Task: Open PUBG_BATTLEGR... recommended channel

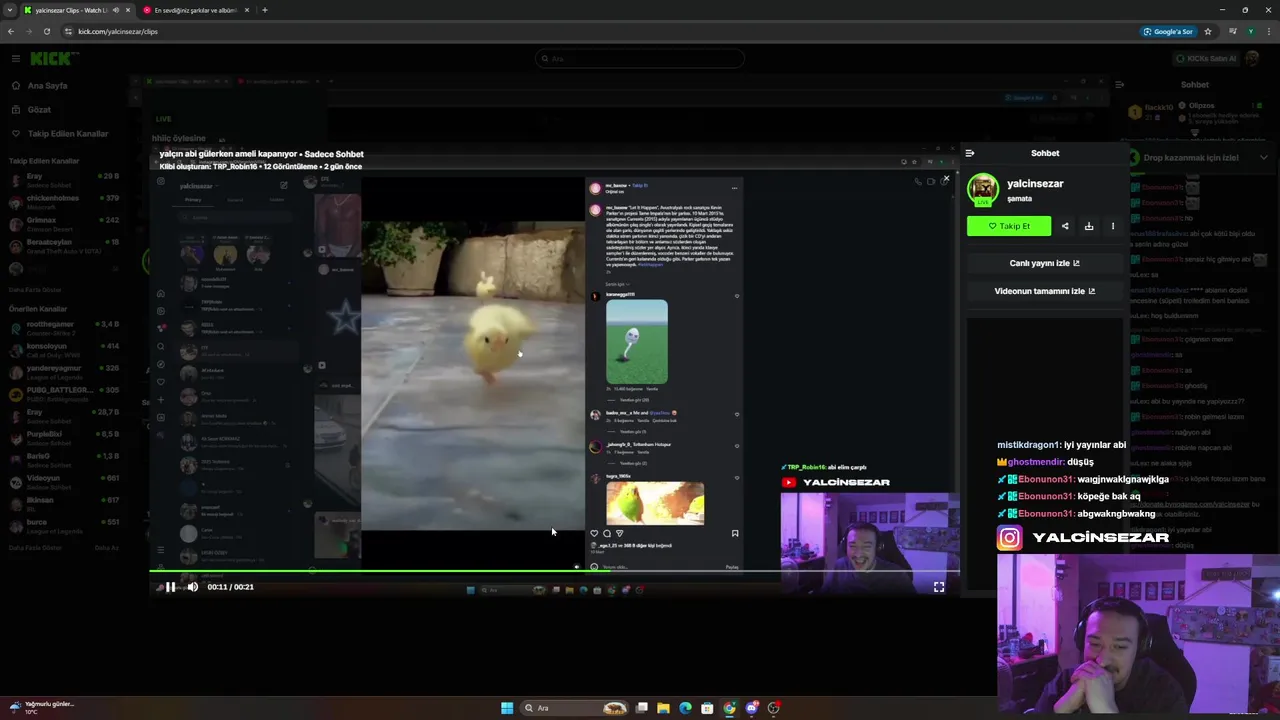Action: point(64,393)
